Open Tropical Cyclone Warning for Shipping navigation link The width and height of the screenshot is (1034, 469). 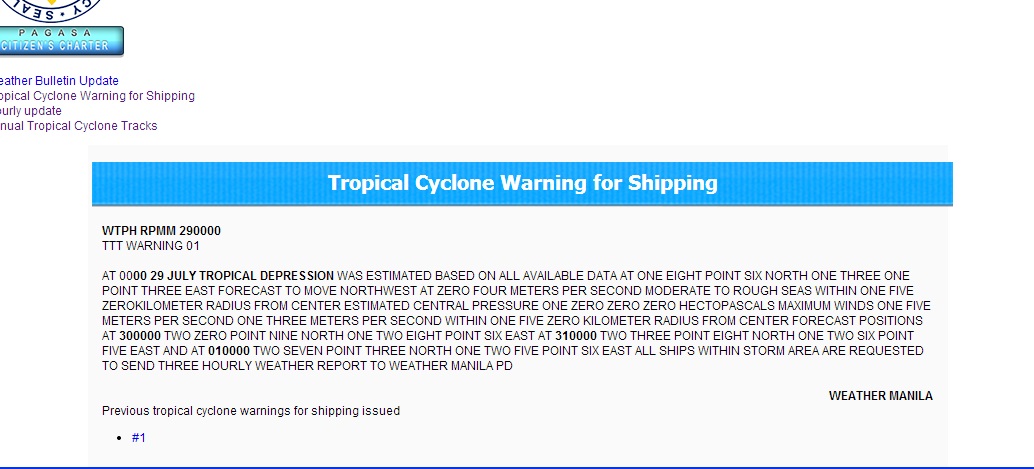click(x=96, y=96)
